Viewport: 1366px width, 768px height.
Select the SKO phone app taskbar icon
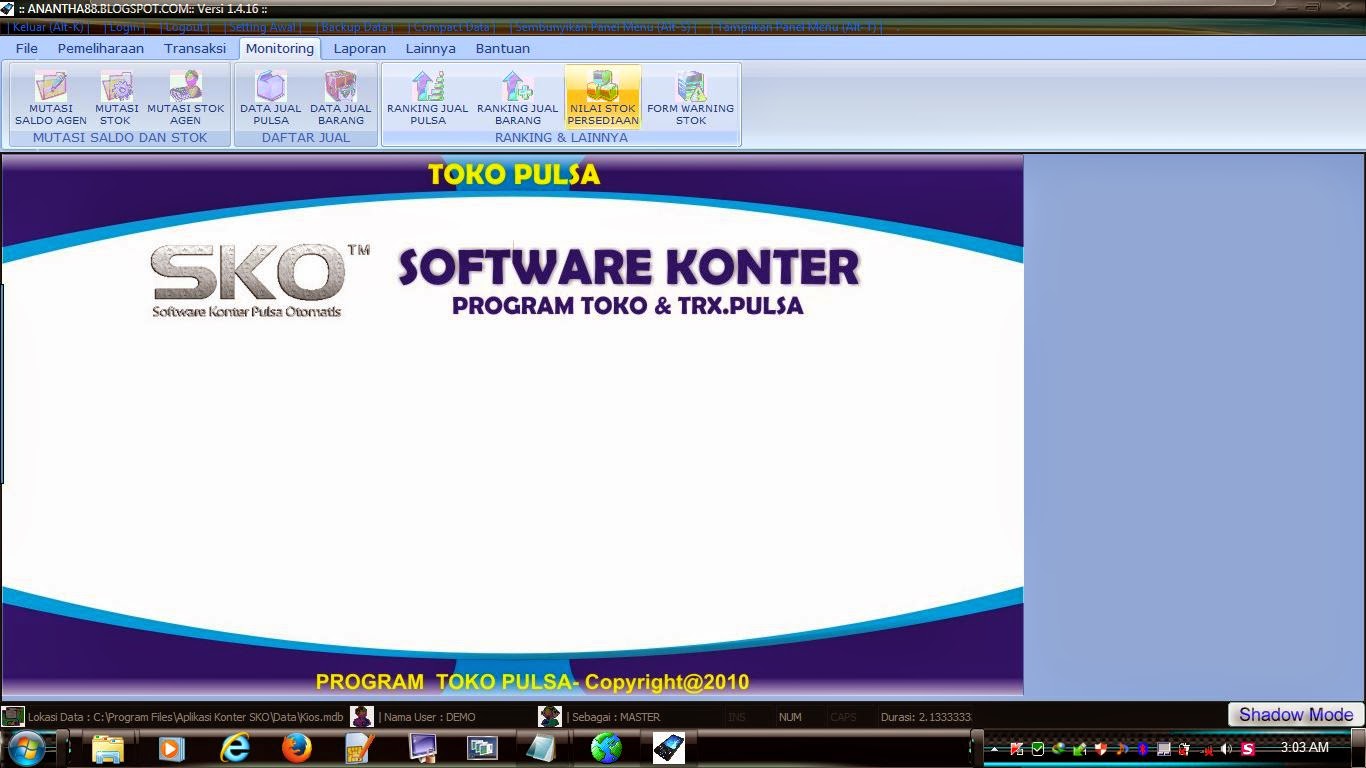[669, 748]
